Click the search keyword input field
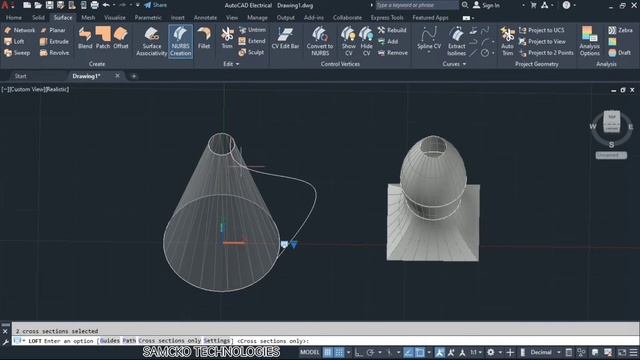640x360 pixels. 417,5
